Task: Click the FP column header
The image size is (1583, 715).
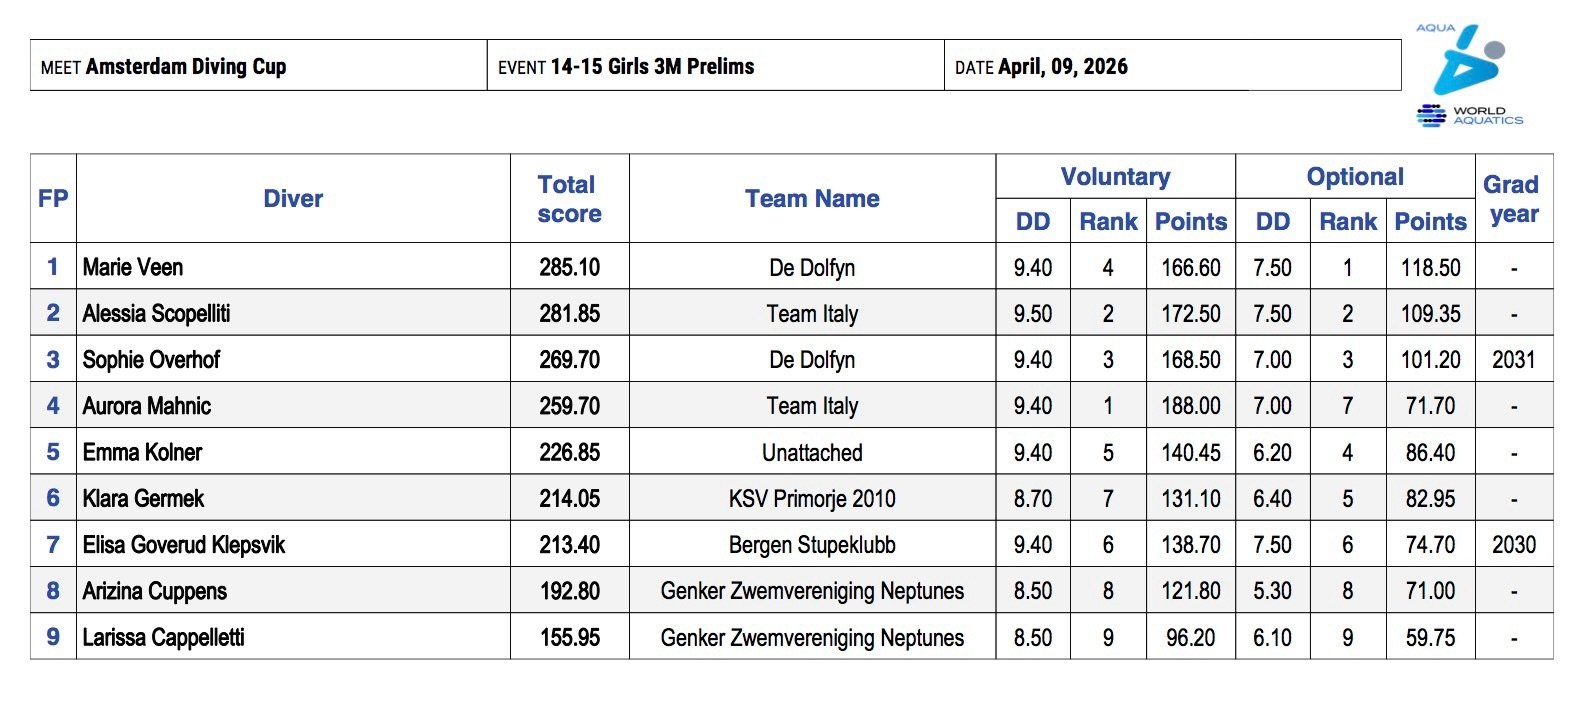Action: pyautogui.click(x=53, y=198)
